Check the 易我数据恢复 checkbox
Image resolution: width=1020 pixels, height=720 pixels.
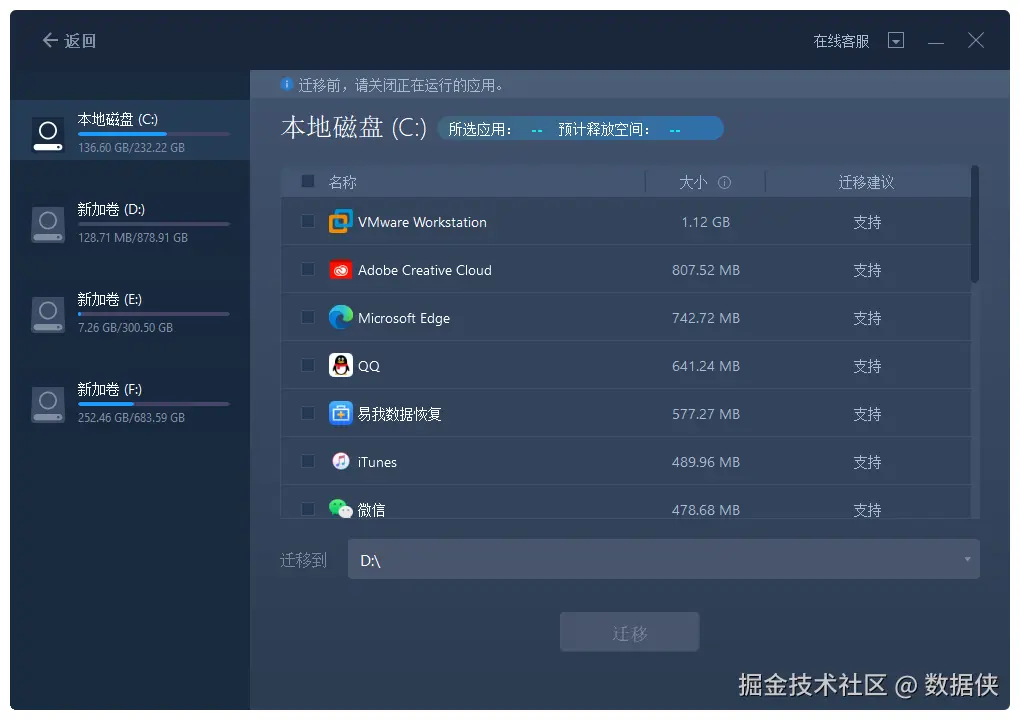click(308, 413)
